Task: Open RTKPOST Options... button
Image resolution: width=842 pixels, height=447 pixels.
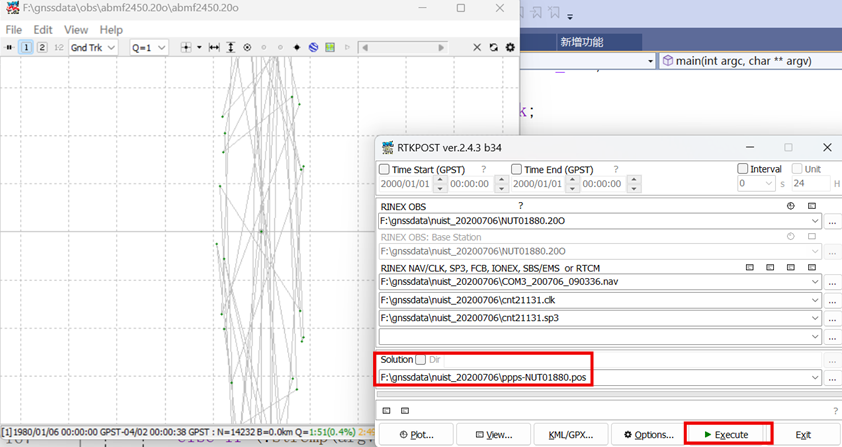Action: [648, 435]
